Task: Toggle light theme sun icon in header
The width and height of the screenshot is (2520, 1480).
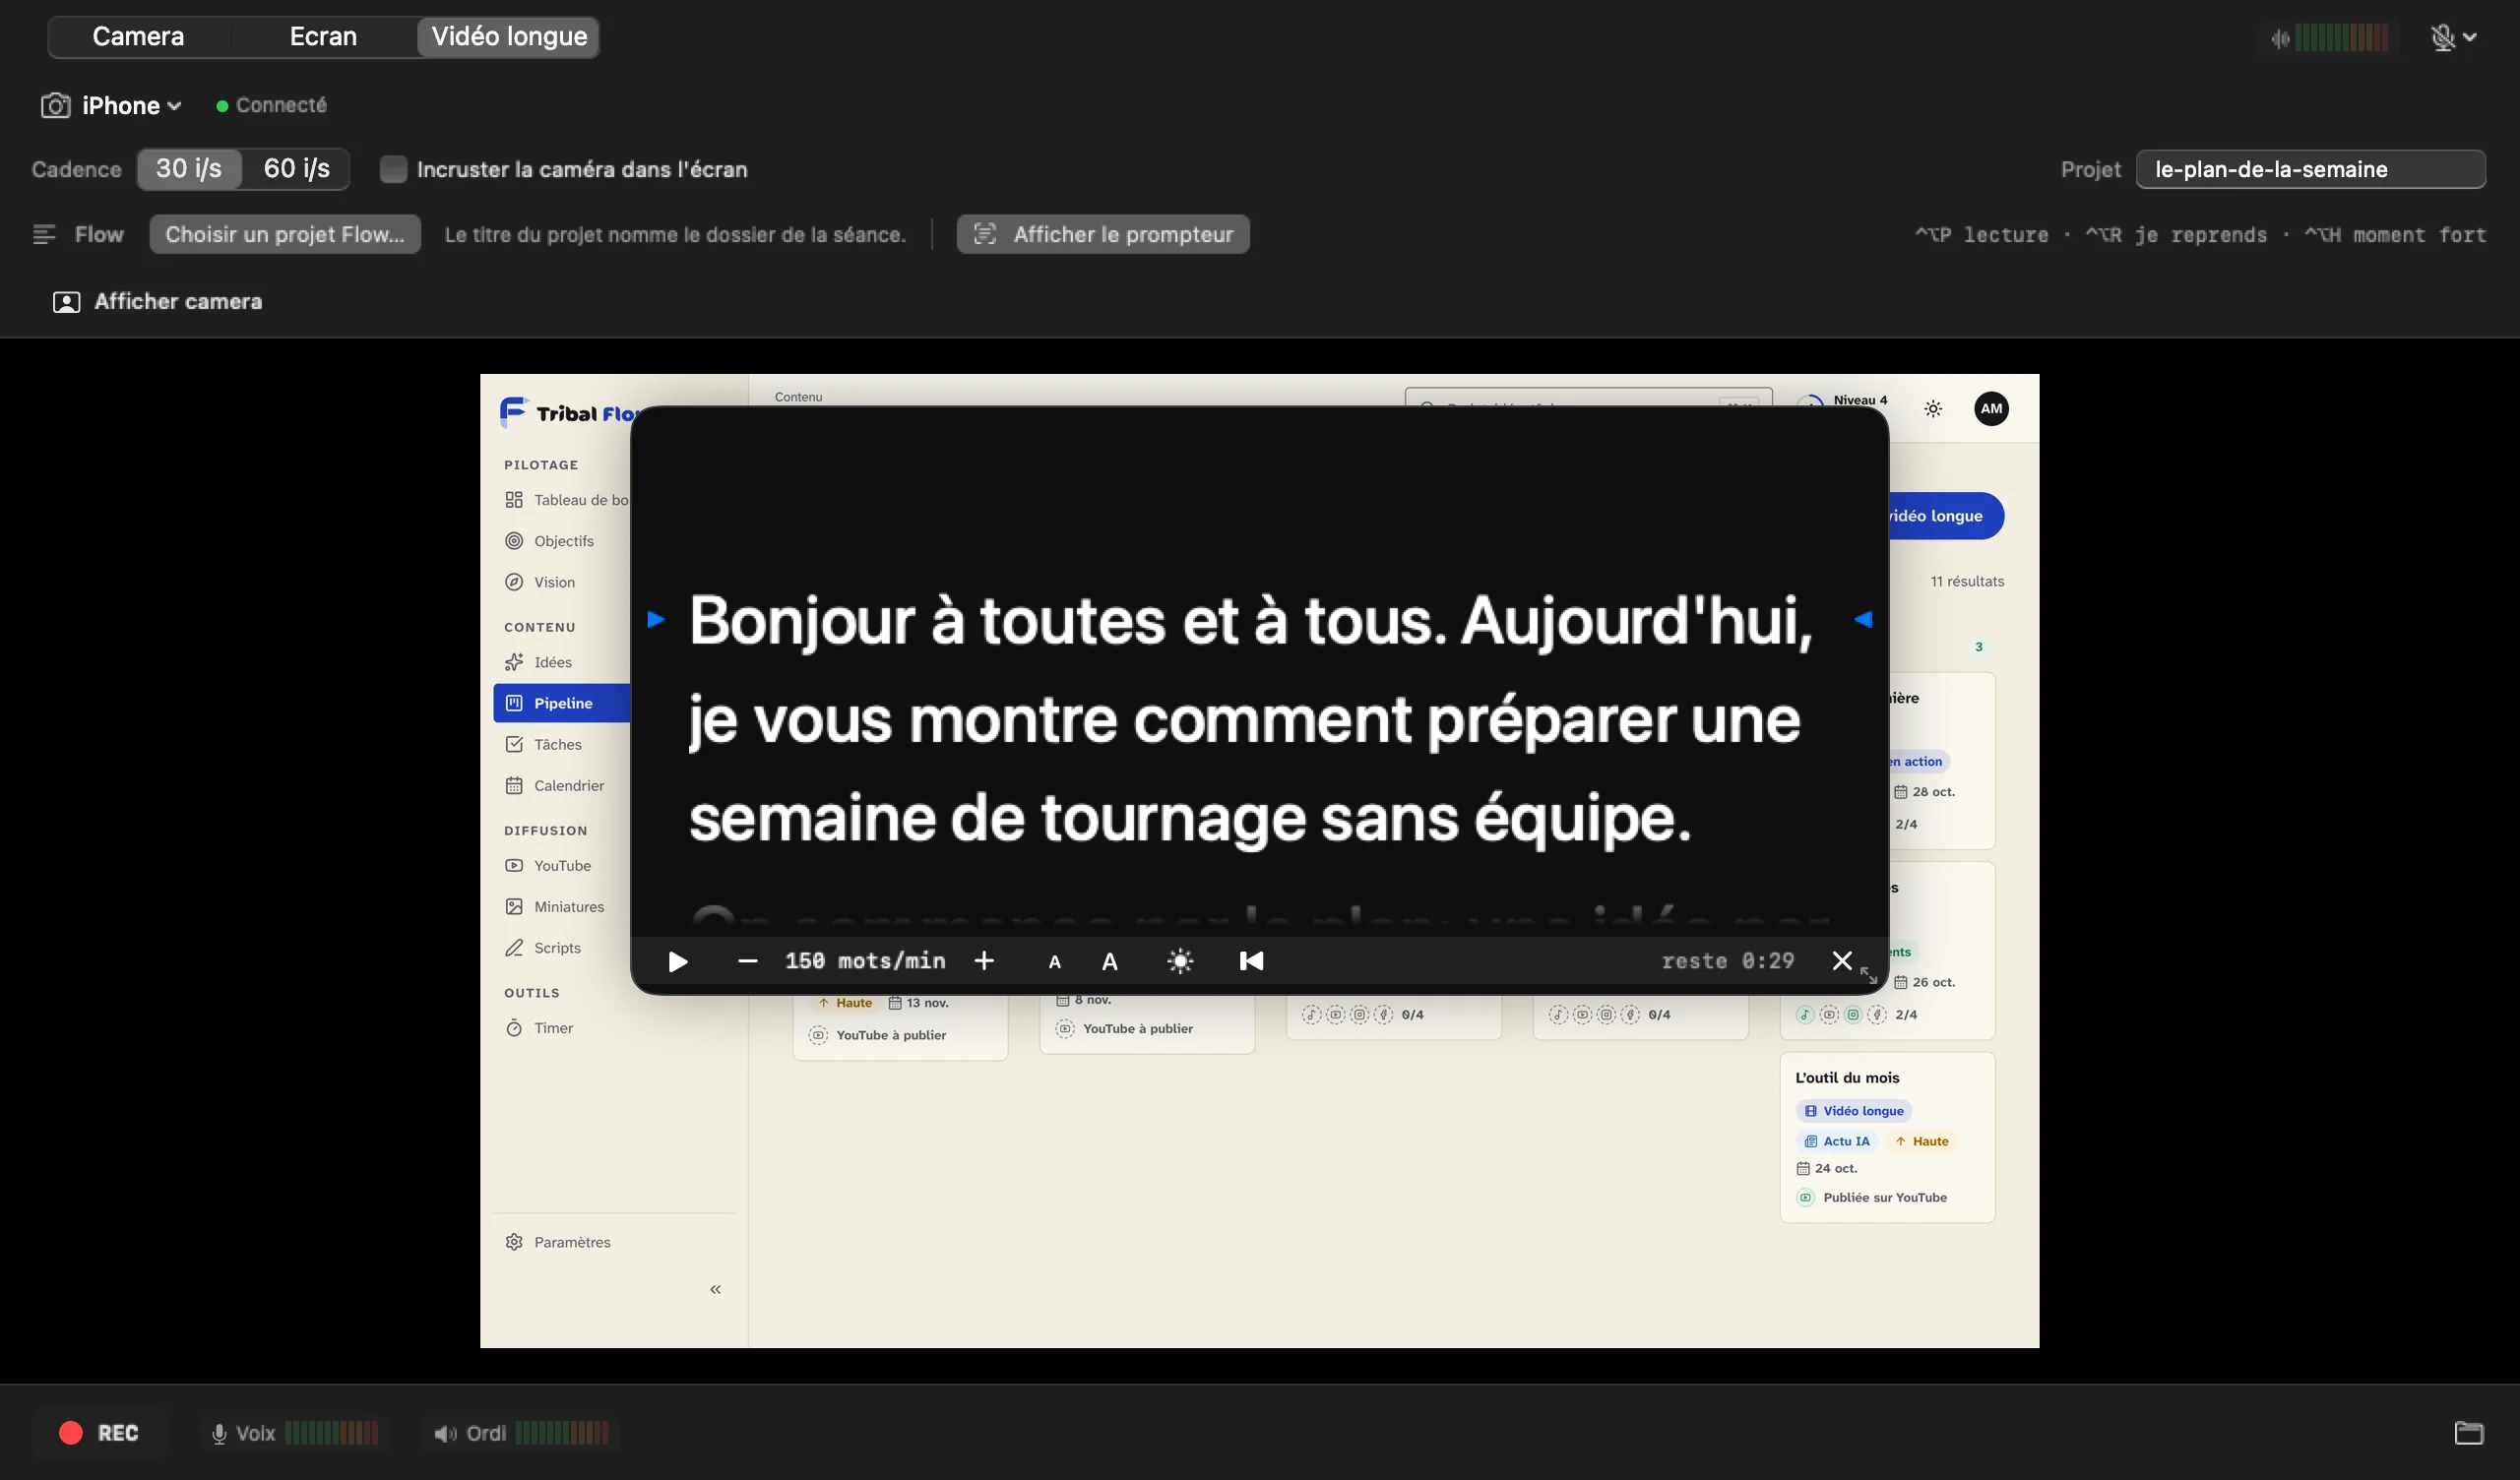Action: coord(1933,408)
